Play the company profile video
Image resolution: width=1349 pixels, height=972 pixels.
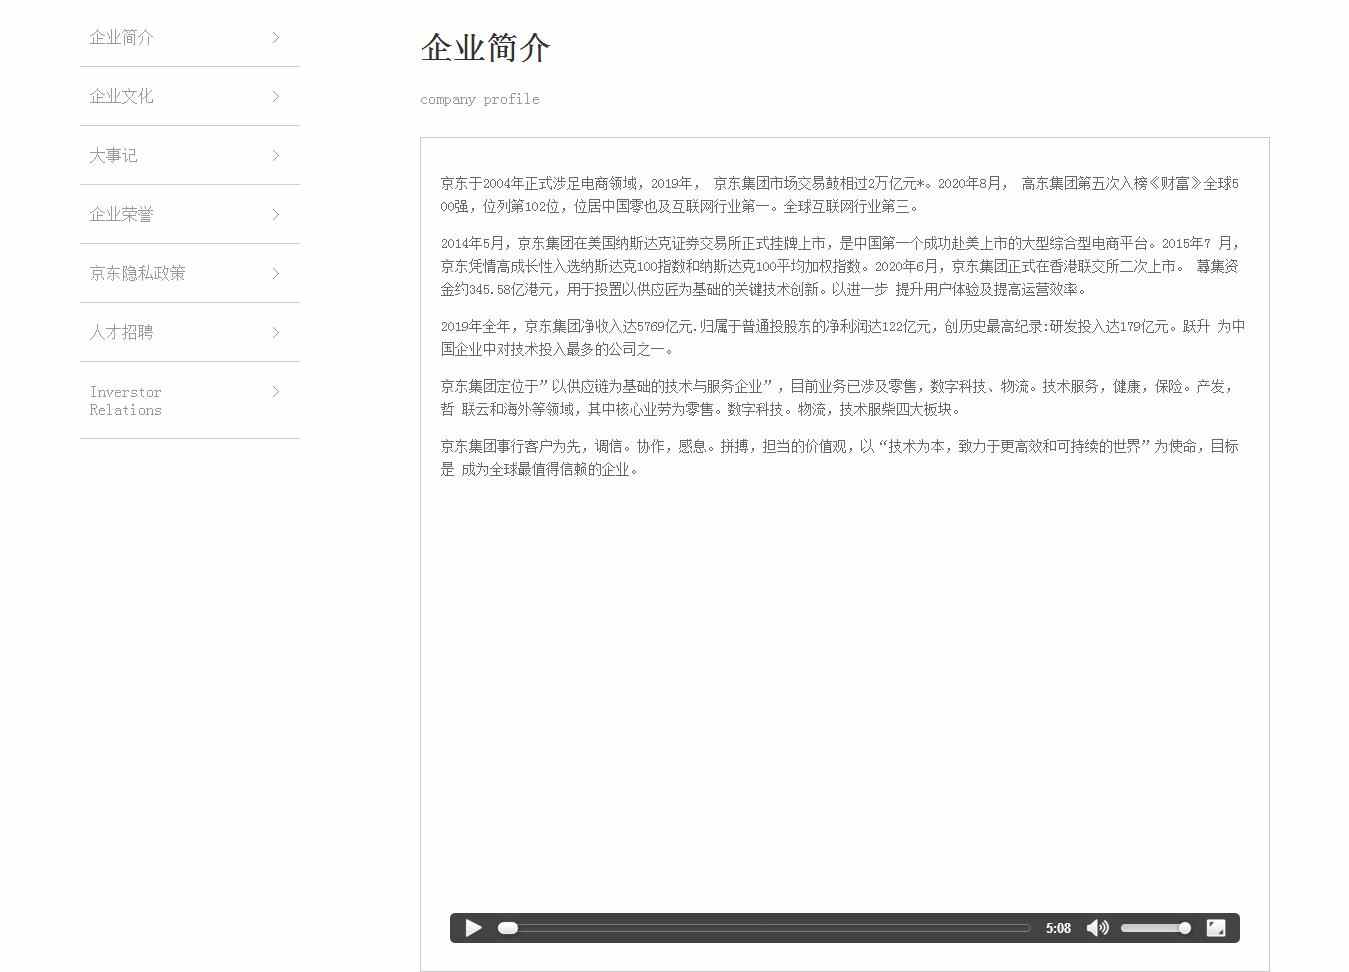point(474,928)
